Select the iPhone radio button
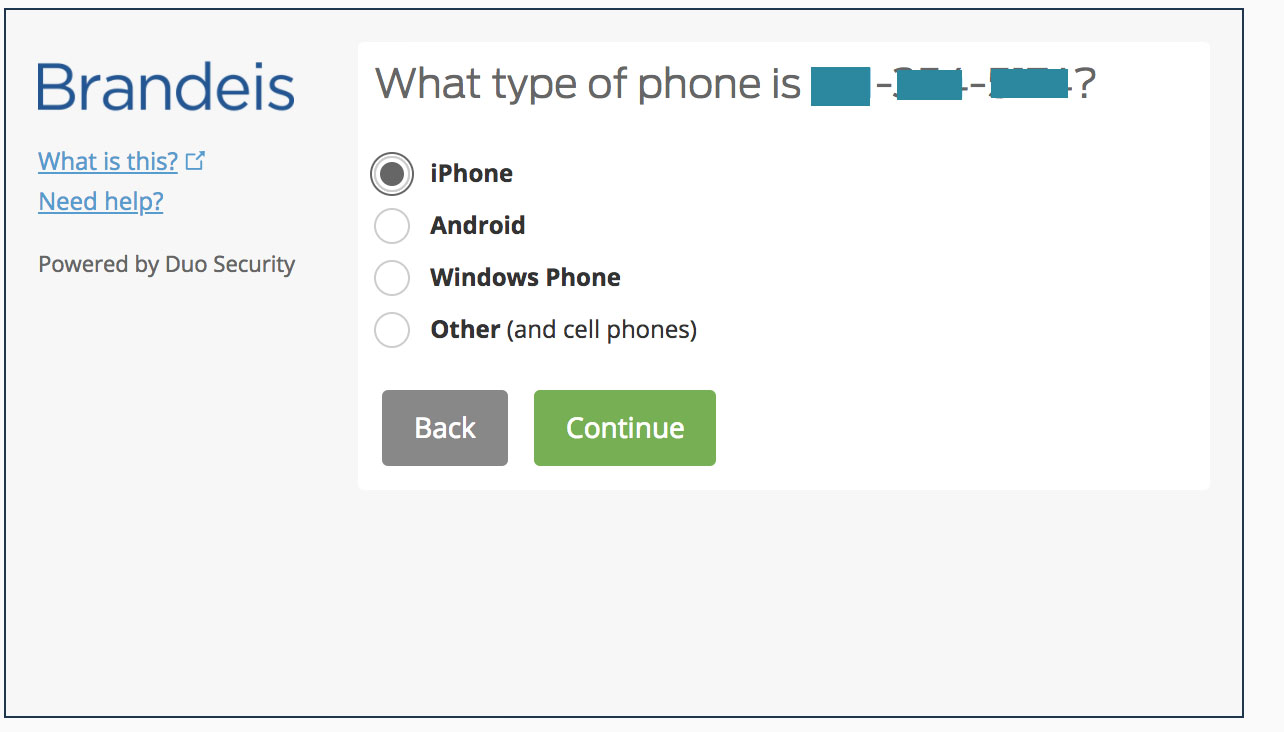Image resolution: width=1284 pixels, height=732 pixels. coord(392,174)
